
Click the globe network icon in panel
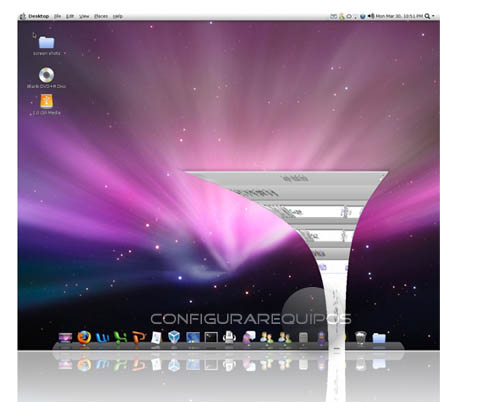tap(363, 16)
